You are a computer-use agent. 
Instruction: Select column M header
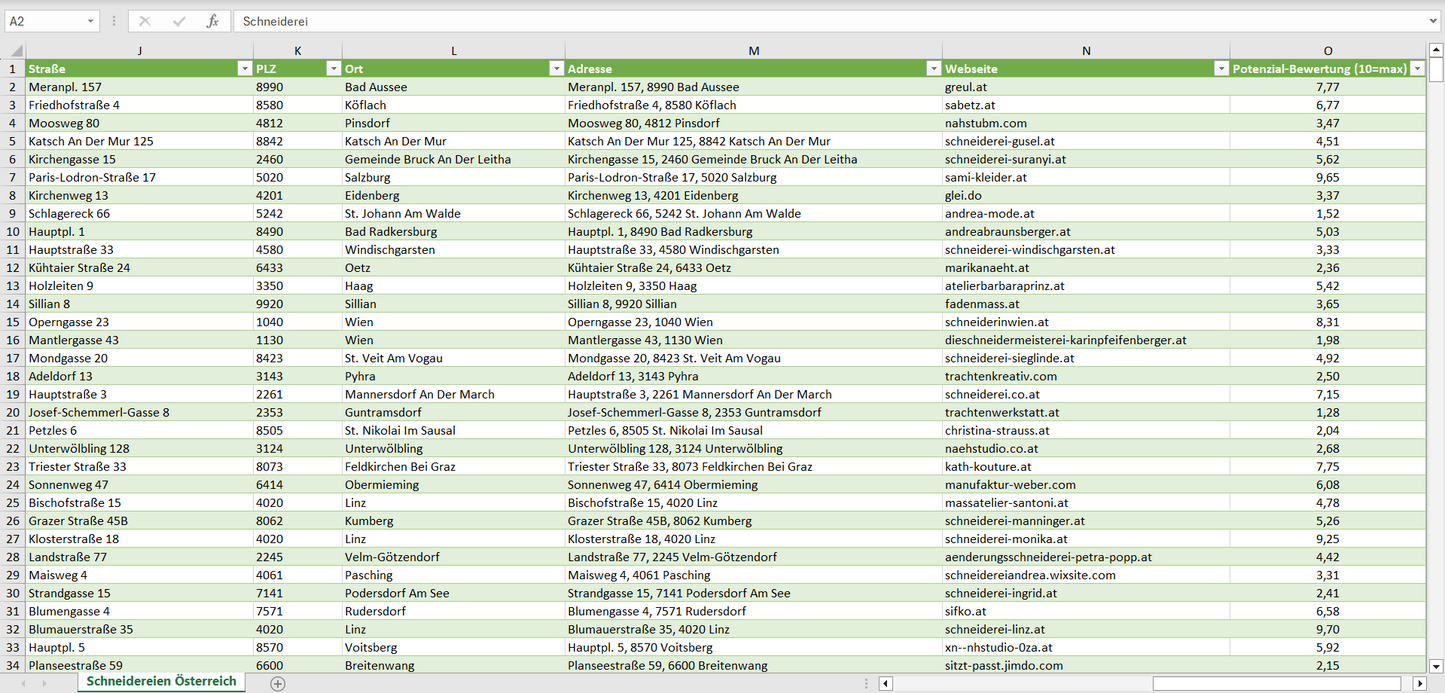(753, 51)
